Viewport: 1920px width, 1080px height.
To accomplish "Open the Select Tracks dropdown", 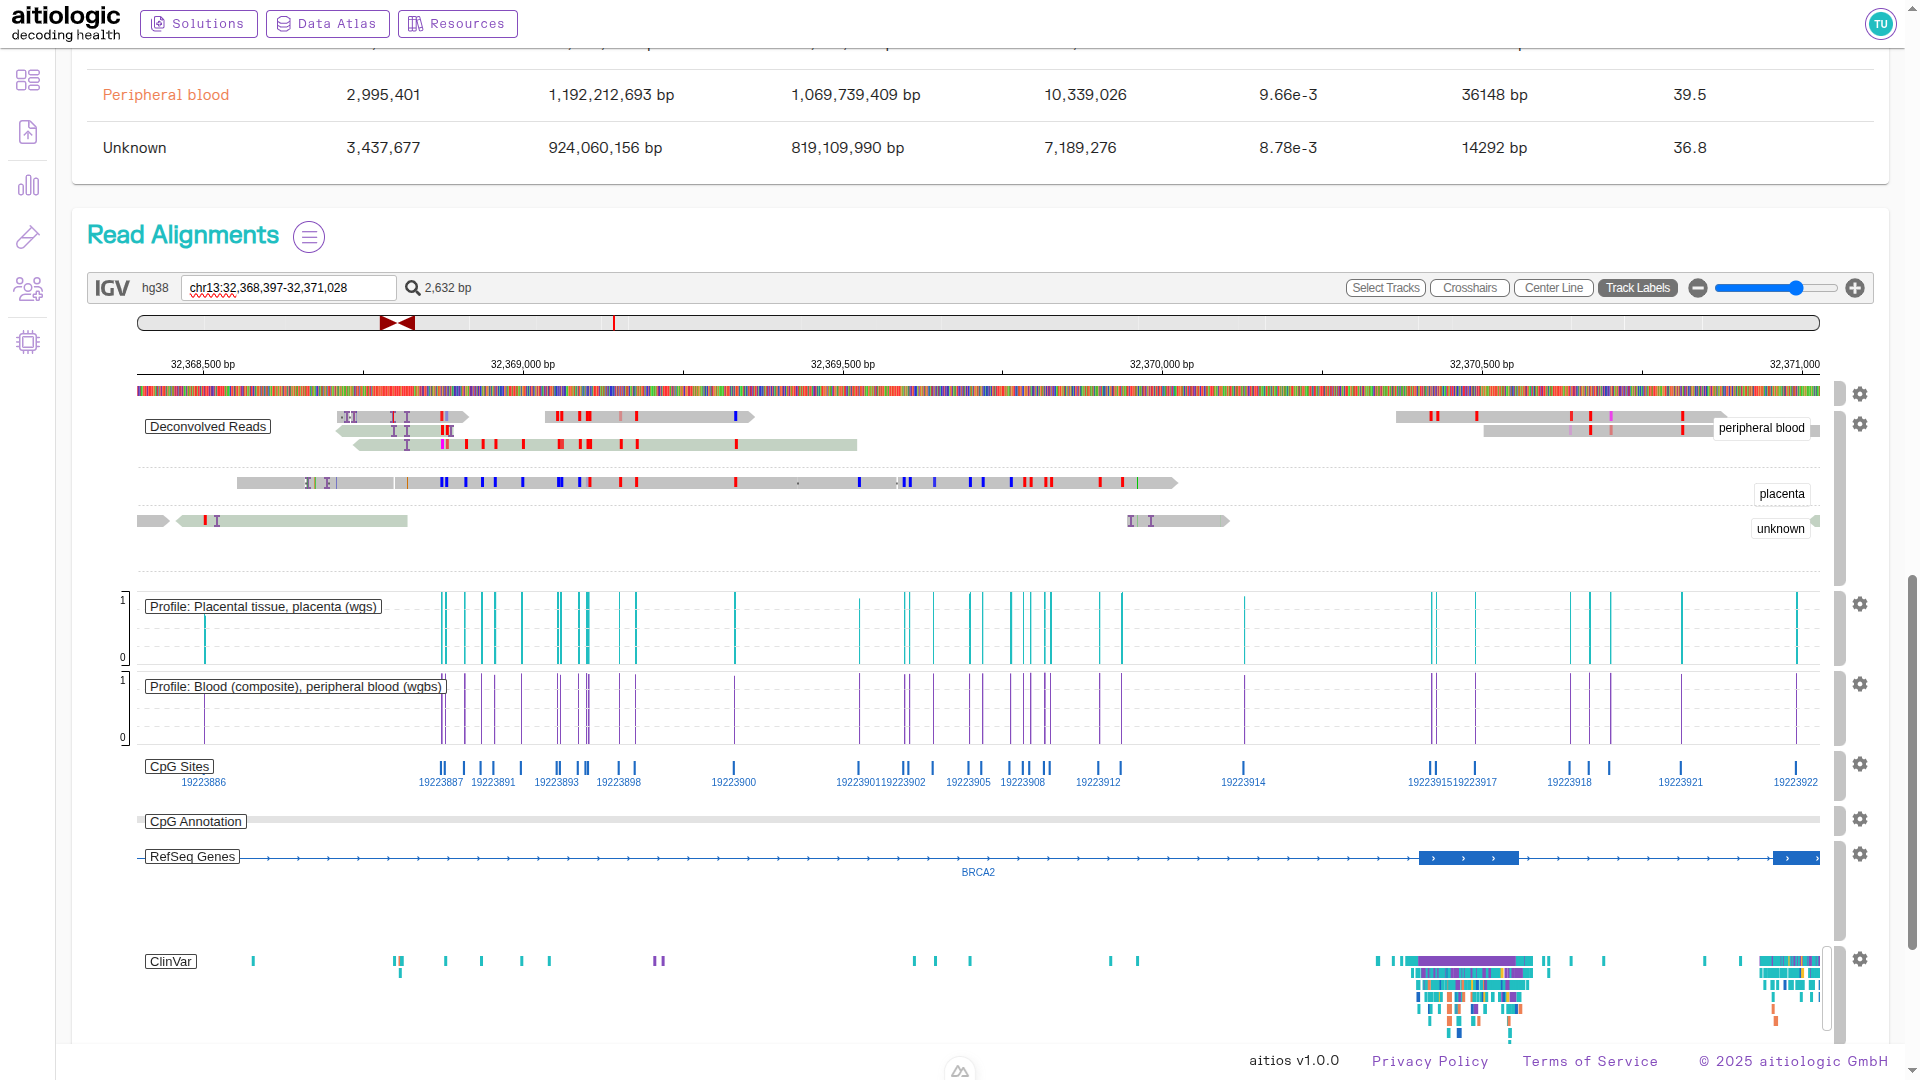I will click(x=1385, y=288).
